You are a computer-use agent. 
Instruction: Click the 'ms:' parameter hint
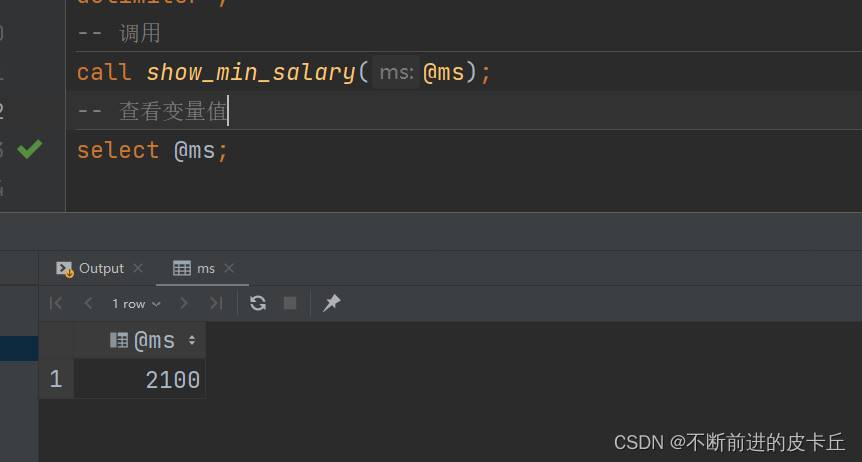pos(397,73)
